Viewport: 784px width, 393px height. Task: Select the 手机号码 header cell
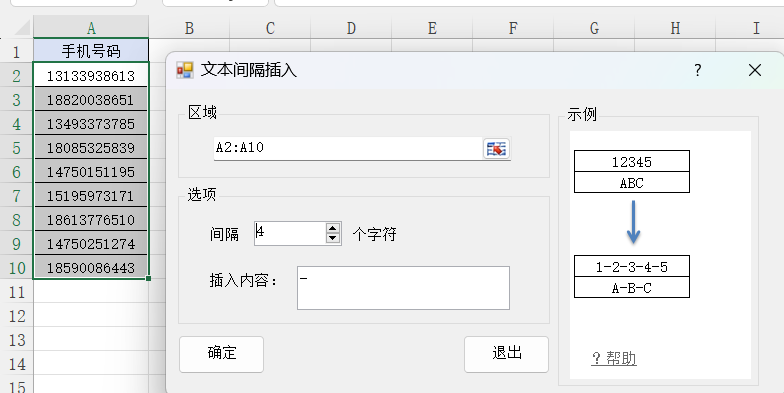click(x=91, y=51)
